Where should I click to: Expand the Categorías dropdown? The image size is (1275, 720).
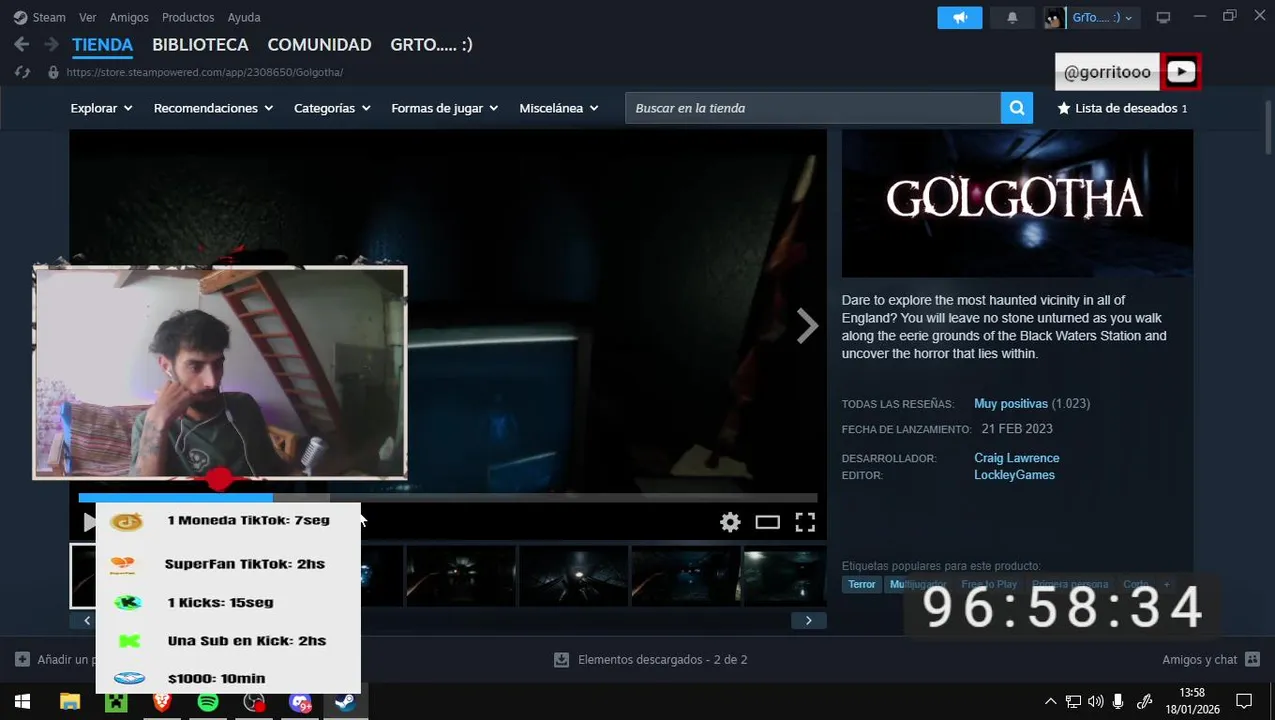coord(332,108)
